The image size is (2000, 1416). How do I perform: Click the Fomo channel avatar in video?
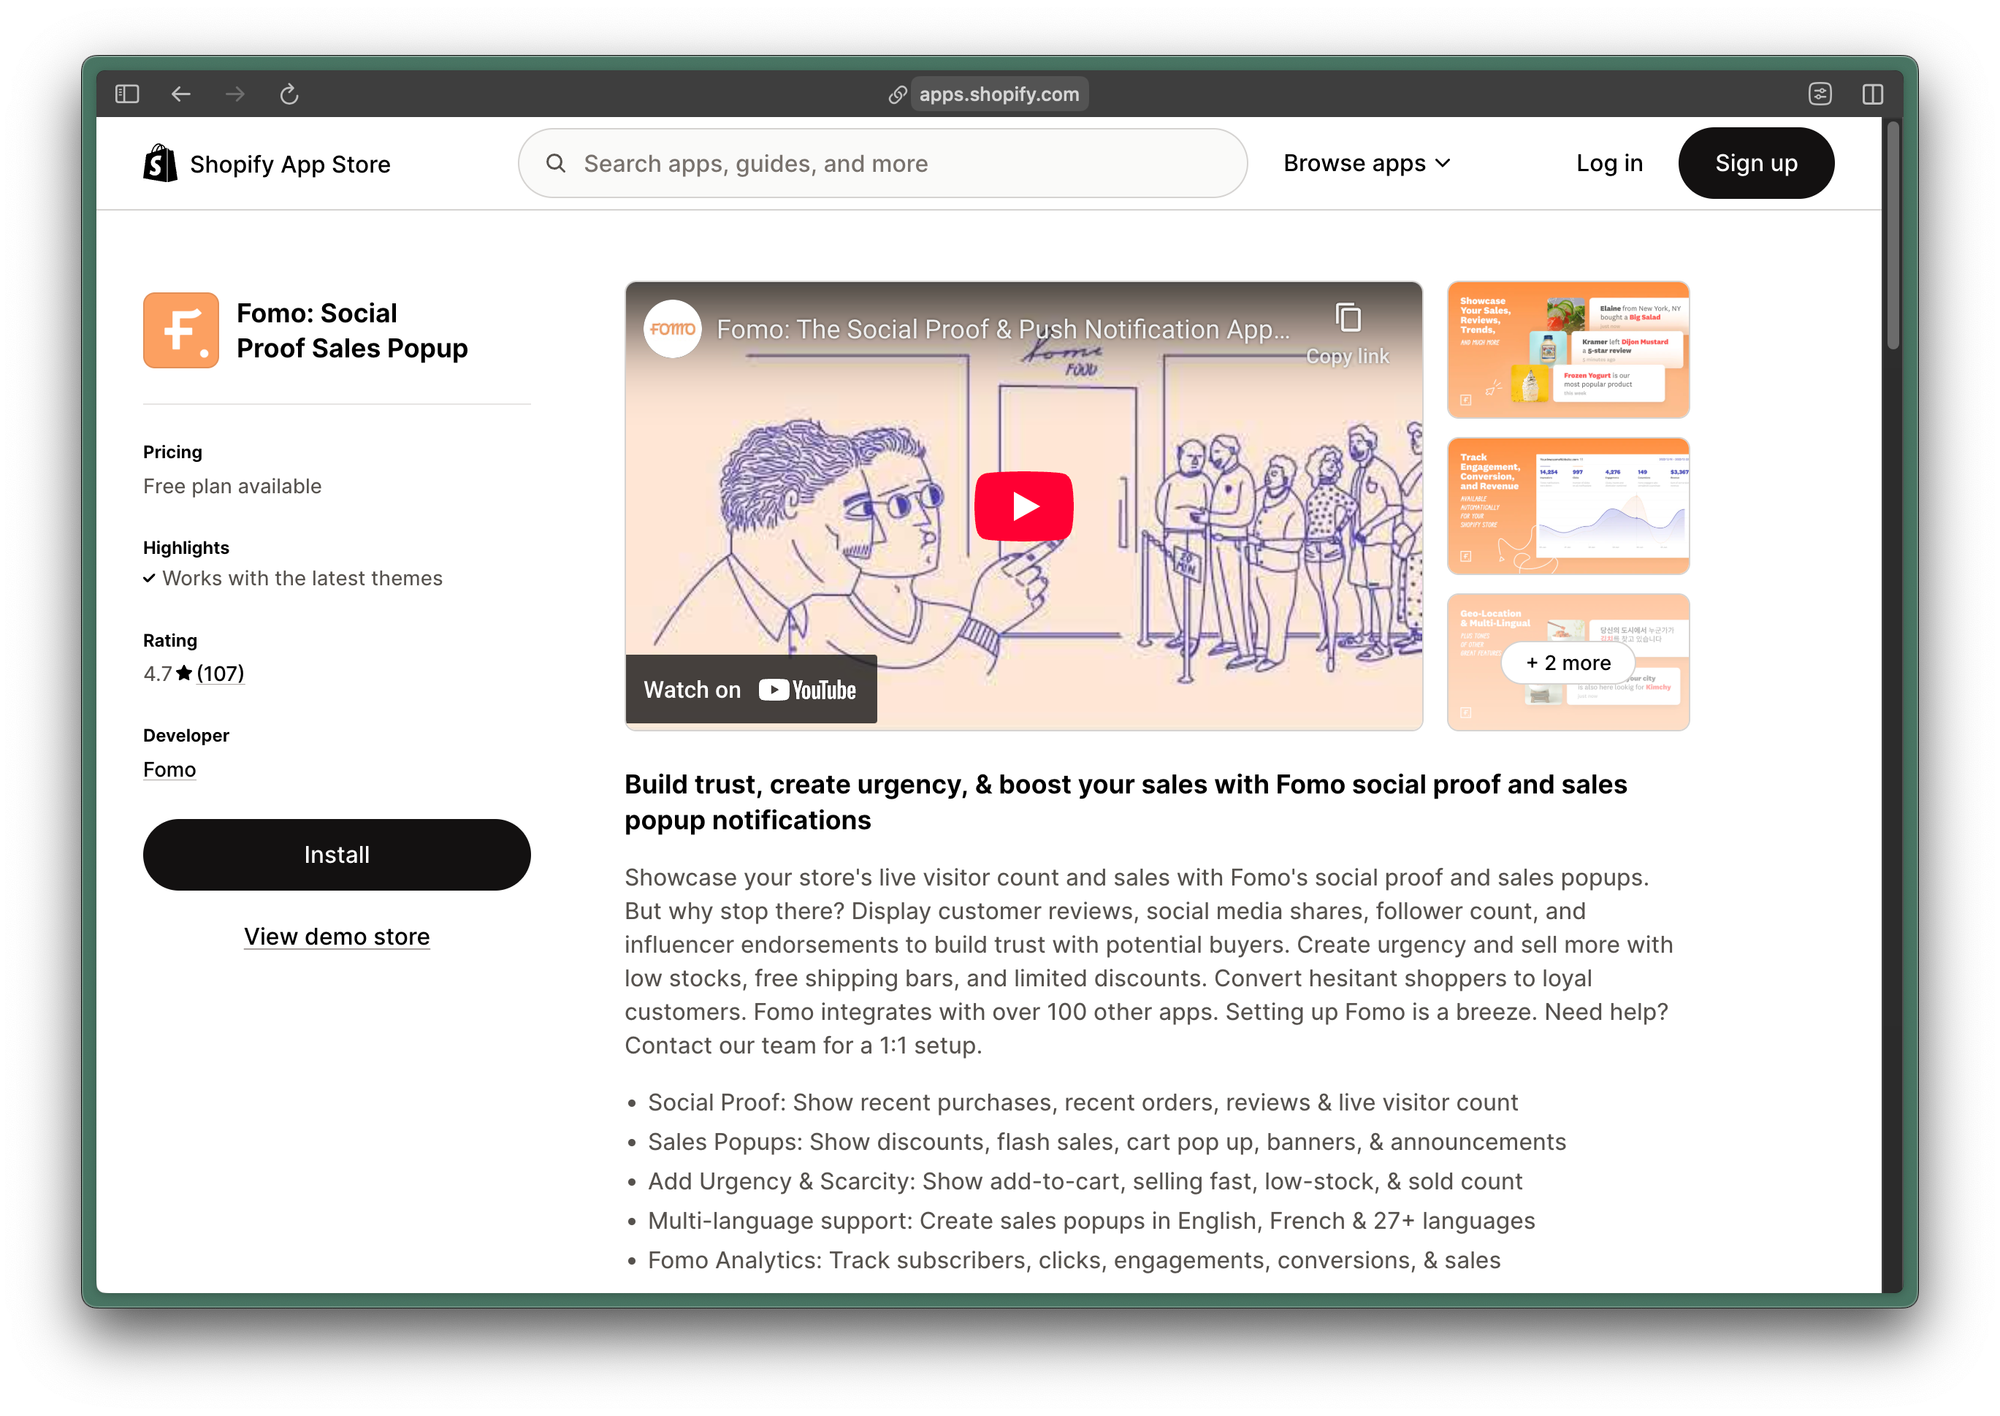click(672, 329)
